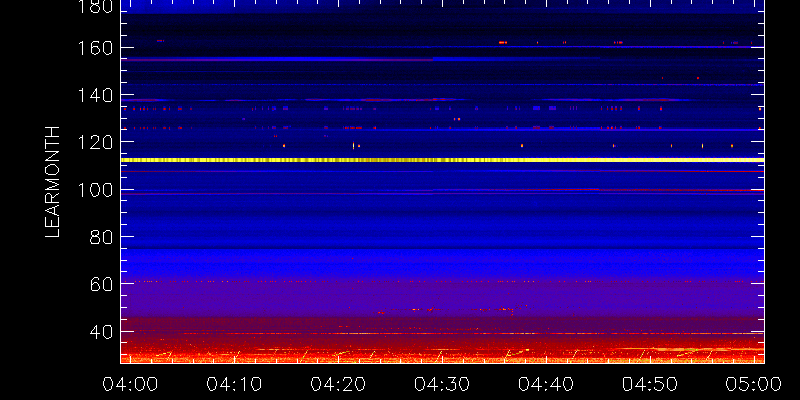This screenshot has width=800, height=400.
Task: Click the 04:40 time label
Action: [x=546, y=384]
